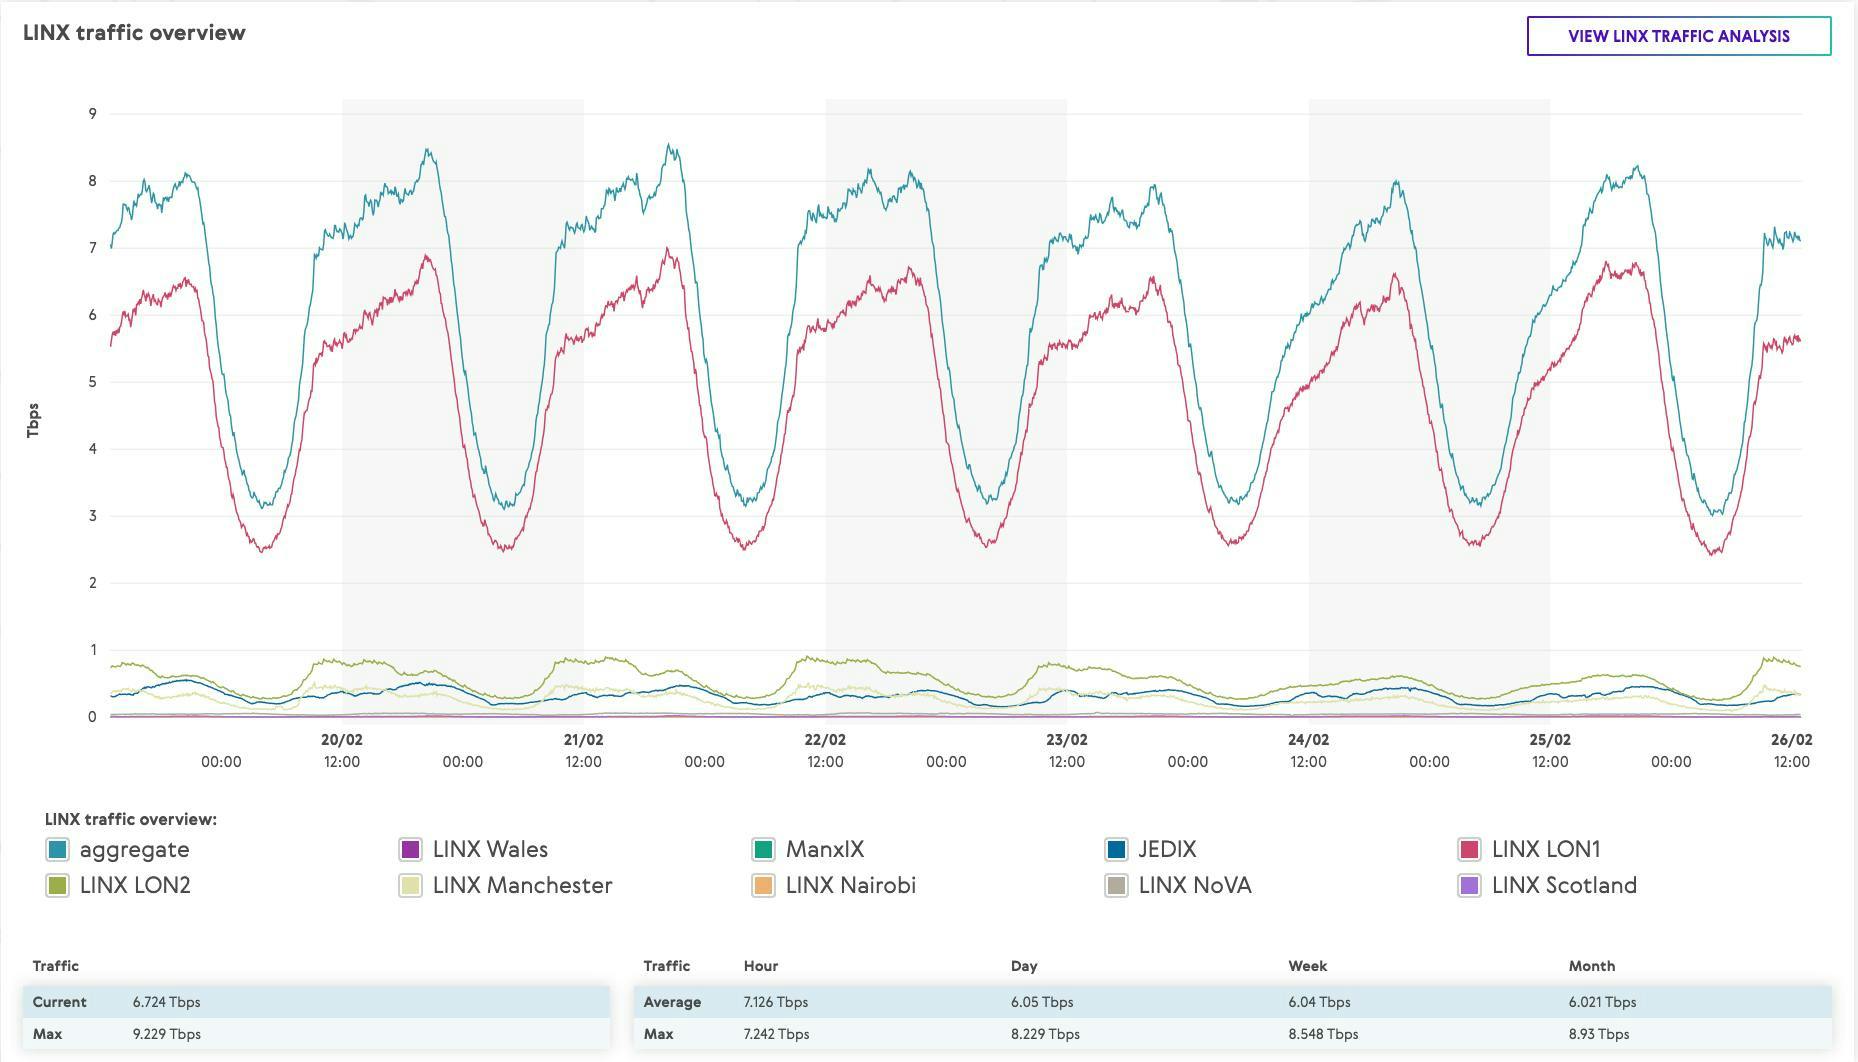Click the Current row label
The image size is (1858, 1062).
(x=59, y=1002)
